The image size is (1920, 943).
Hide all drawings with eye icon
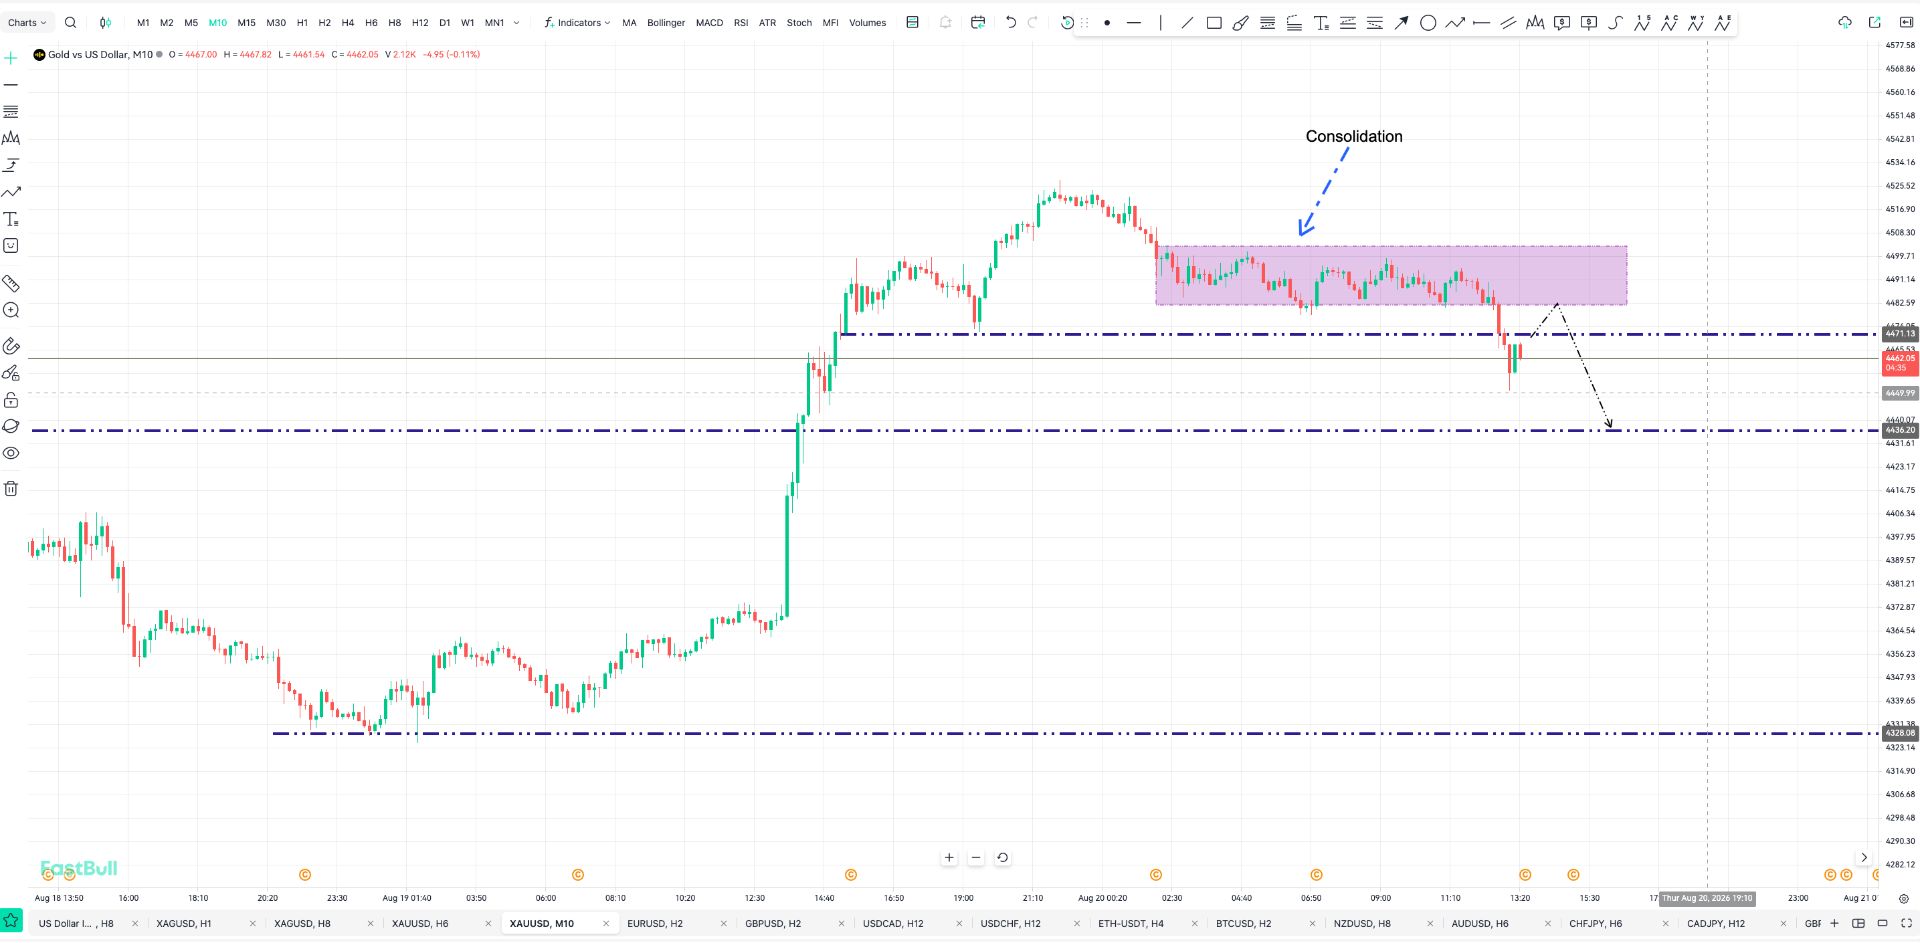tap(11, 453)
